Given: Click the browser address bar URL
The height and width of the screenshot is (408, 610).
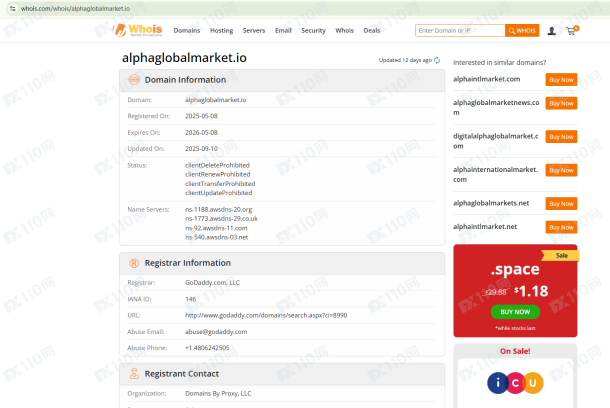Looking at the screenshot, I should pos(75,9).
